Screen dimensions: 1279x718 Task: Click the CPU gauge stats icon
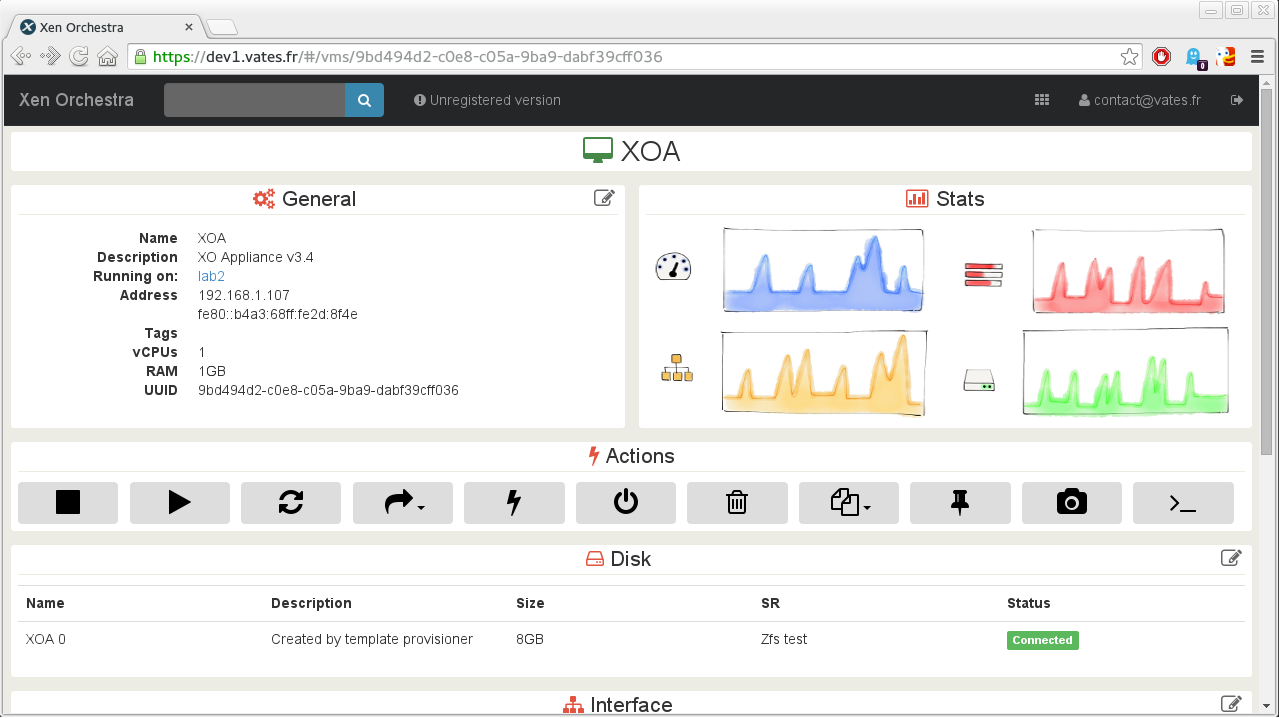tap(673, 267)
